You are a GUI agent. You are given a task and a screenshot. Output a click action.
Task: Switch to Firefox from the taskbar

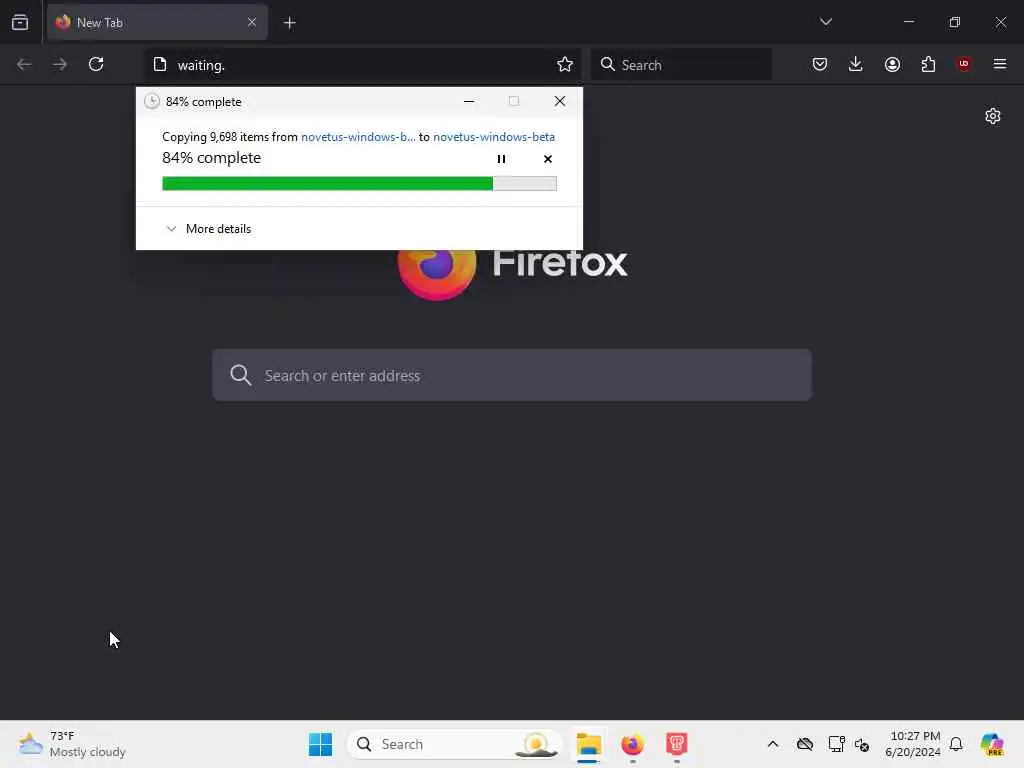[632, 744]
